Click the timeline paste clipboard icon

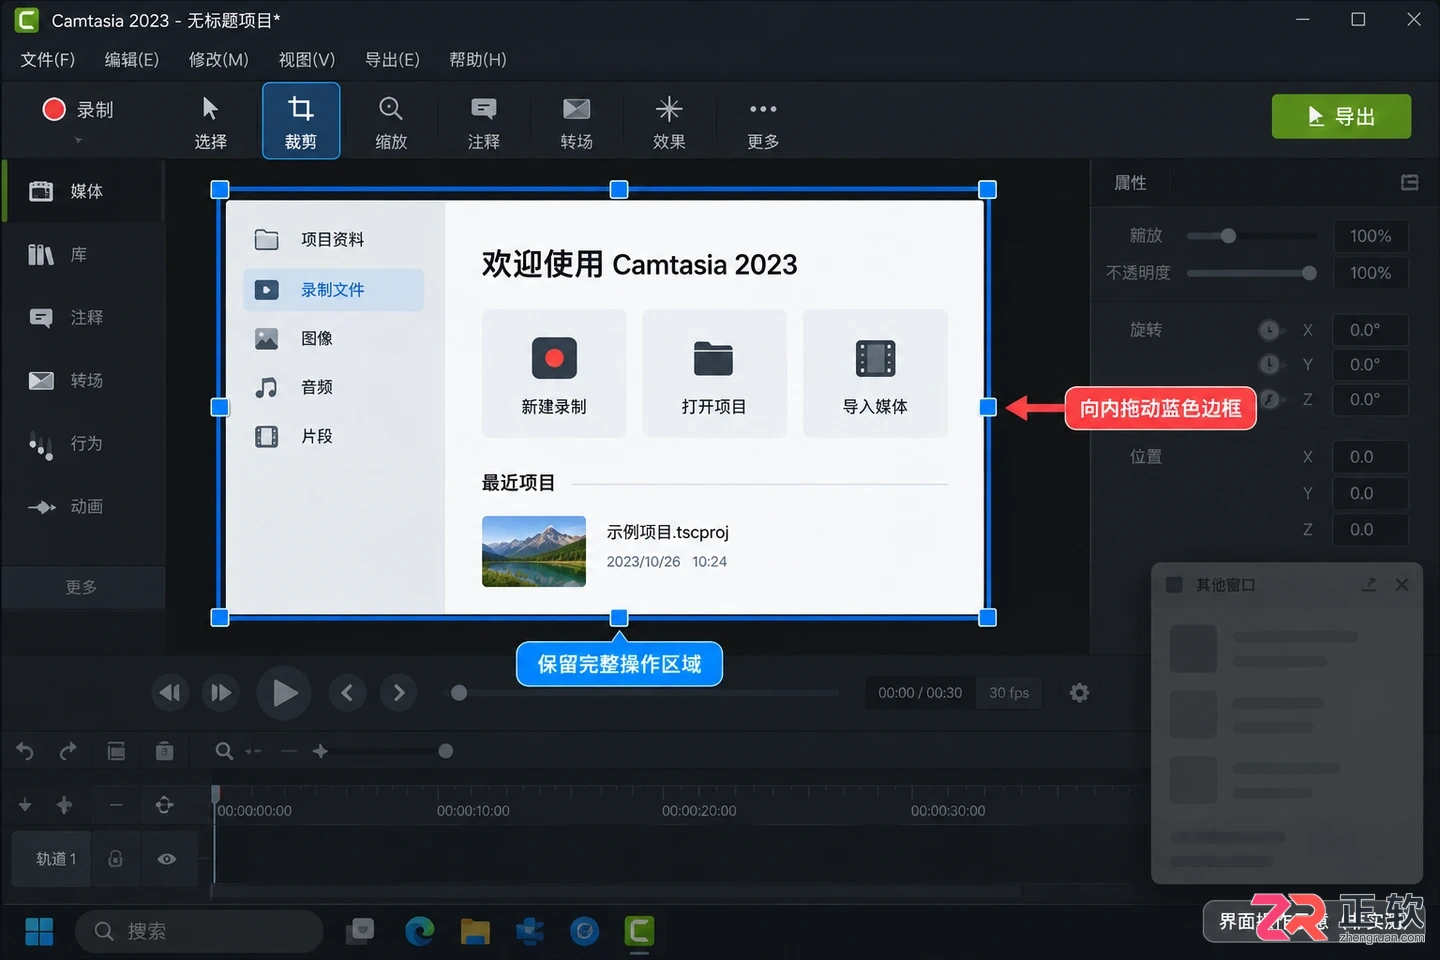(x=165, y=751)
